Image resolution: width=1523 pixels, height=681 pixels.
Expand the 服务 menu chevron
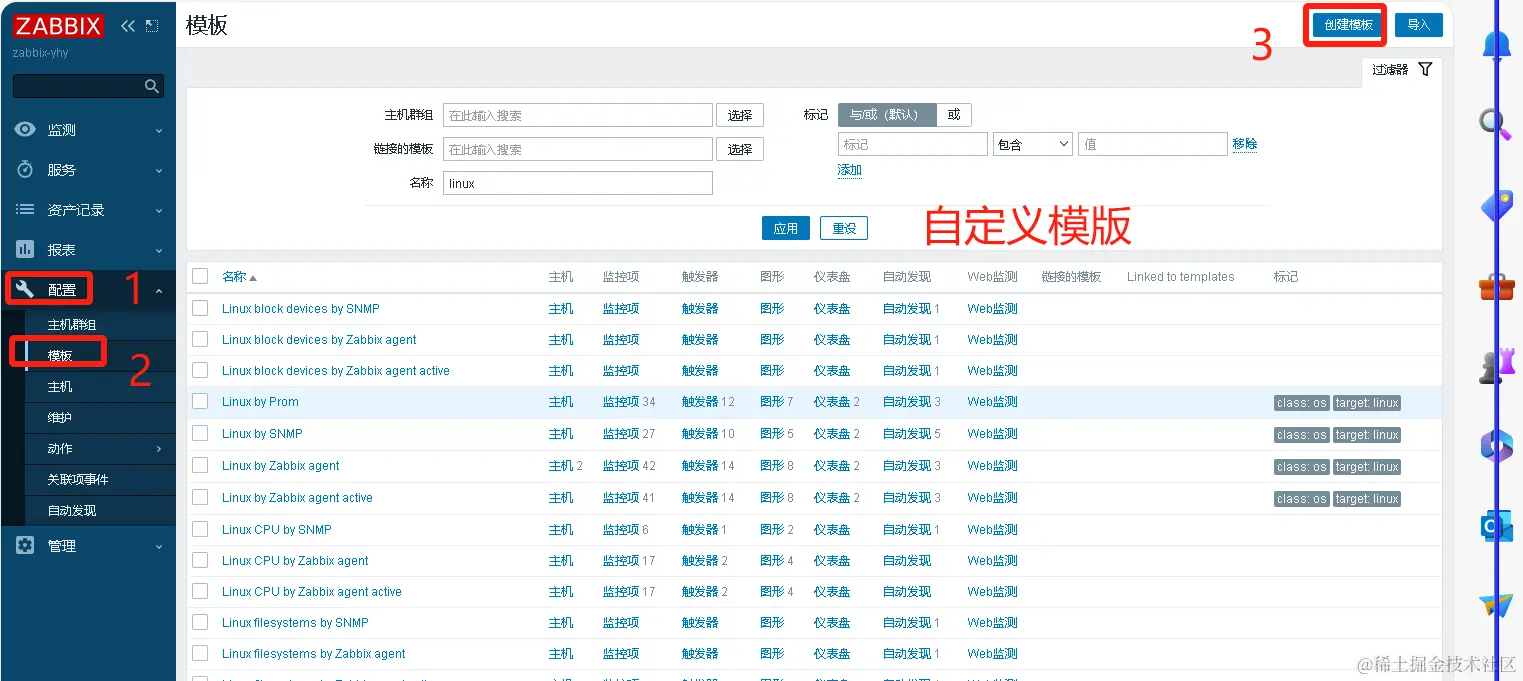[x=159, y=170]
